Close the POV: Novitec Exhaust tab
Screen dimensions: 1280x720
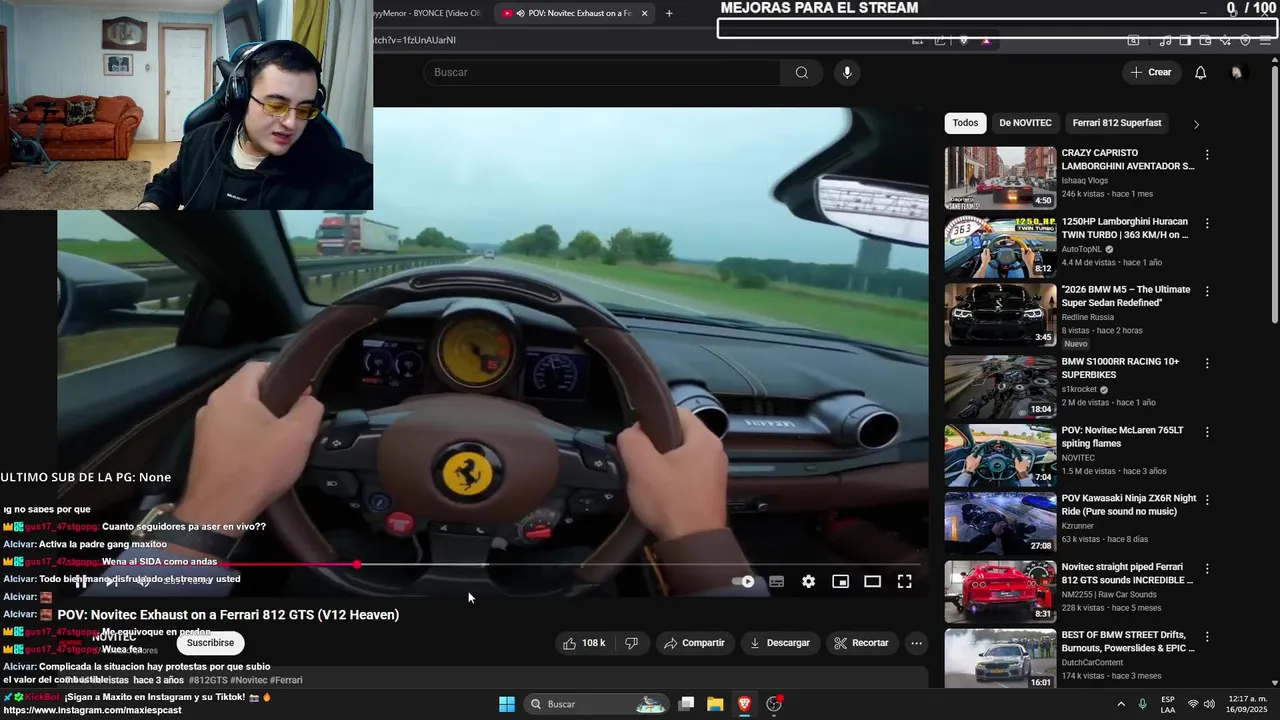click(x=644, y=13)
